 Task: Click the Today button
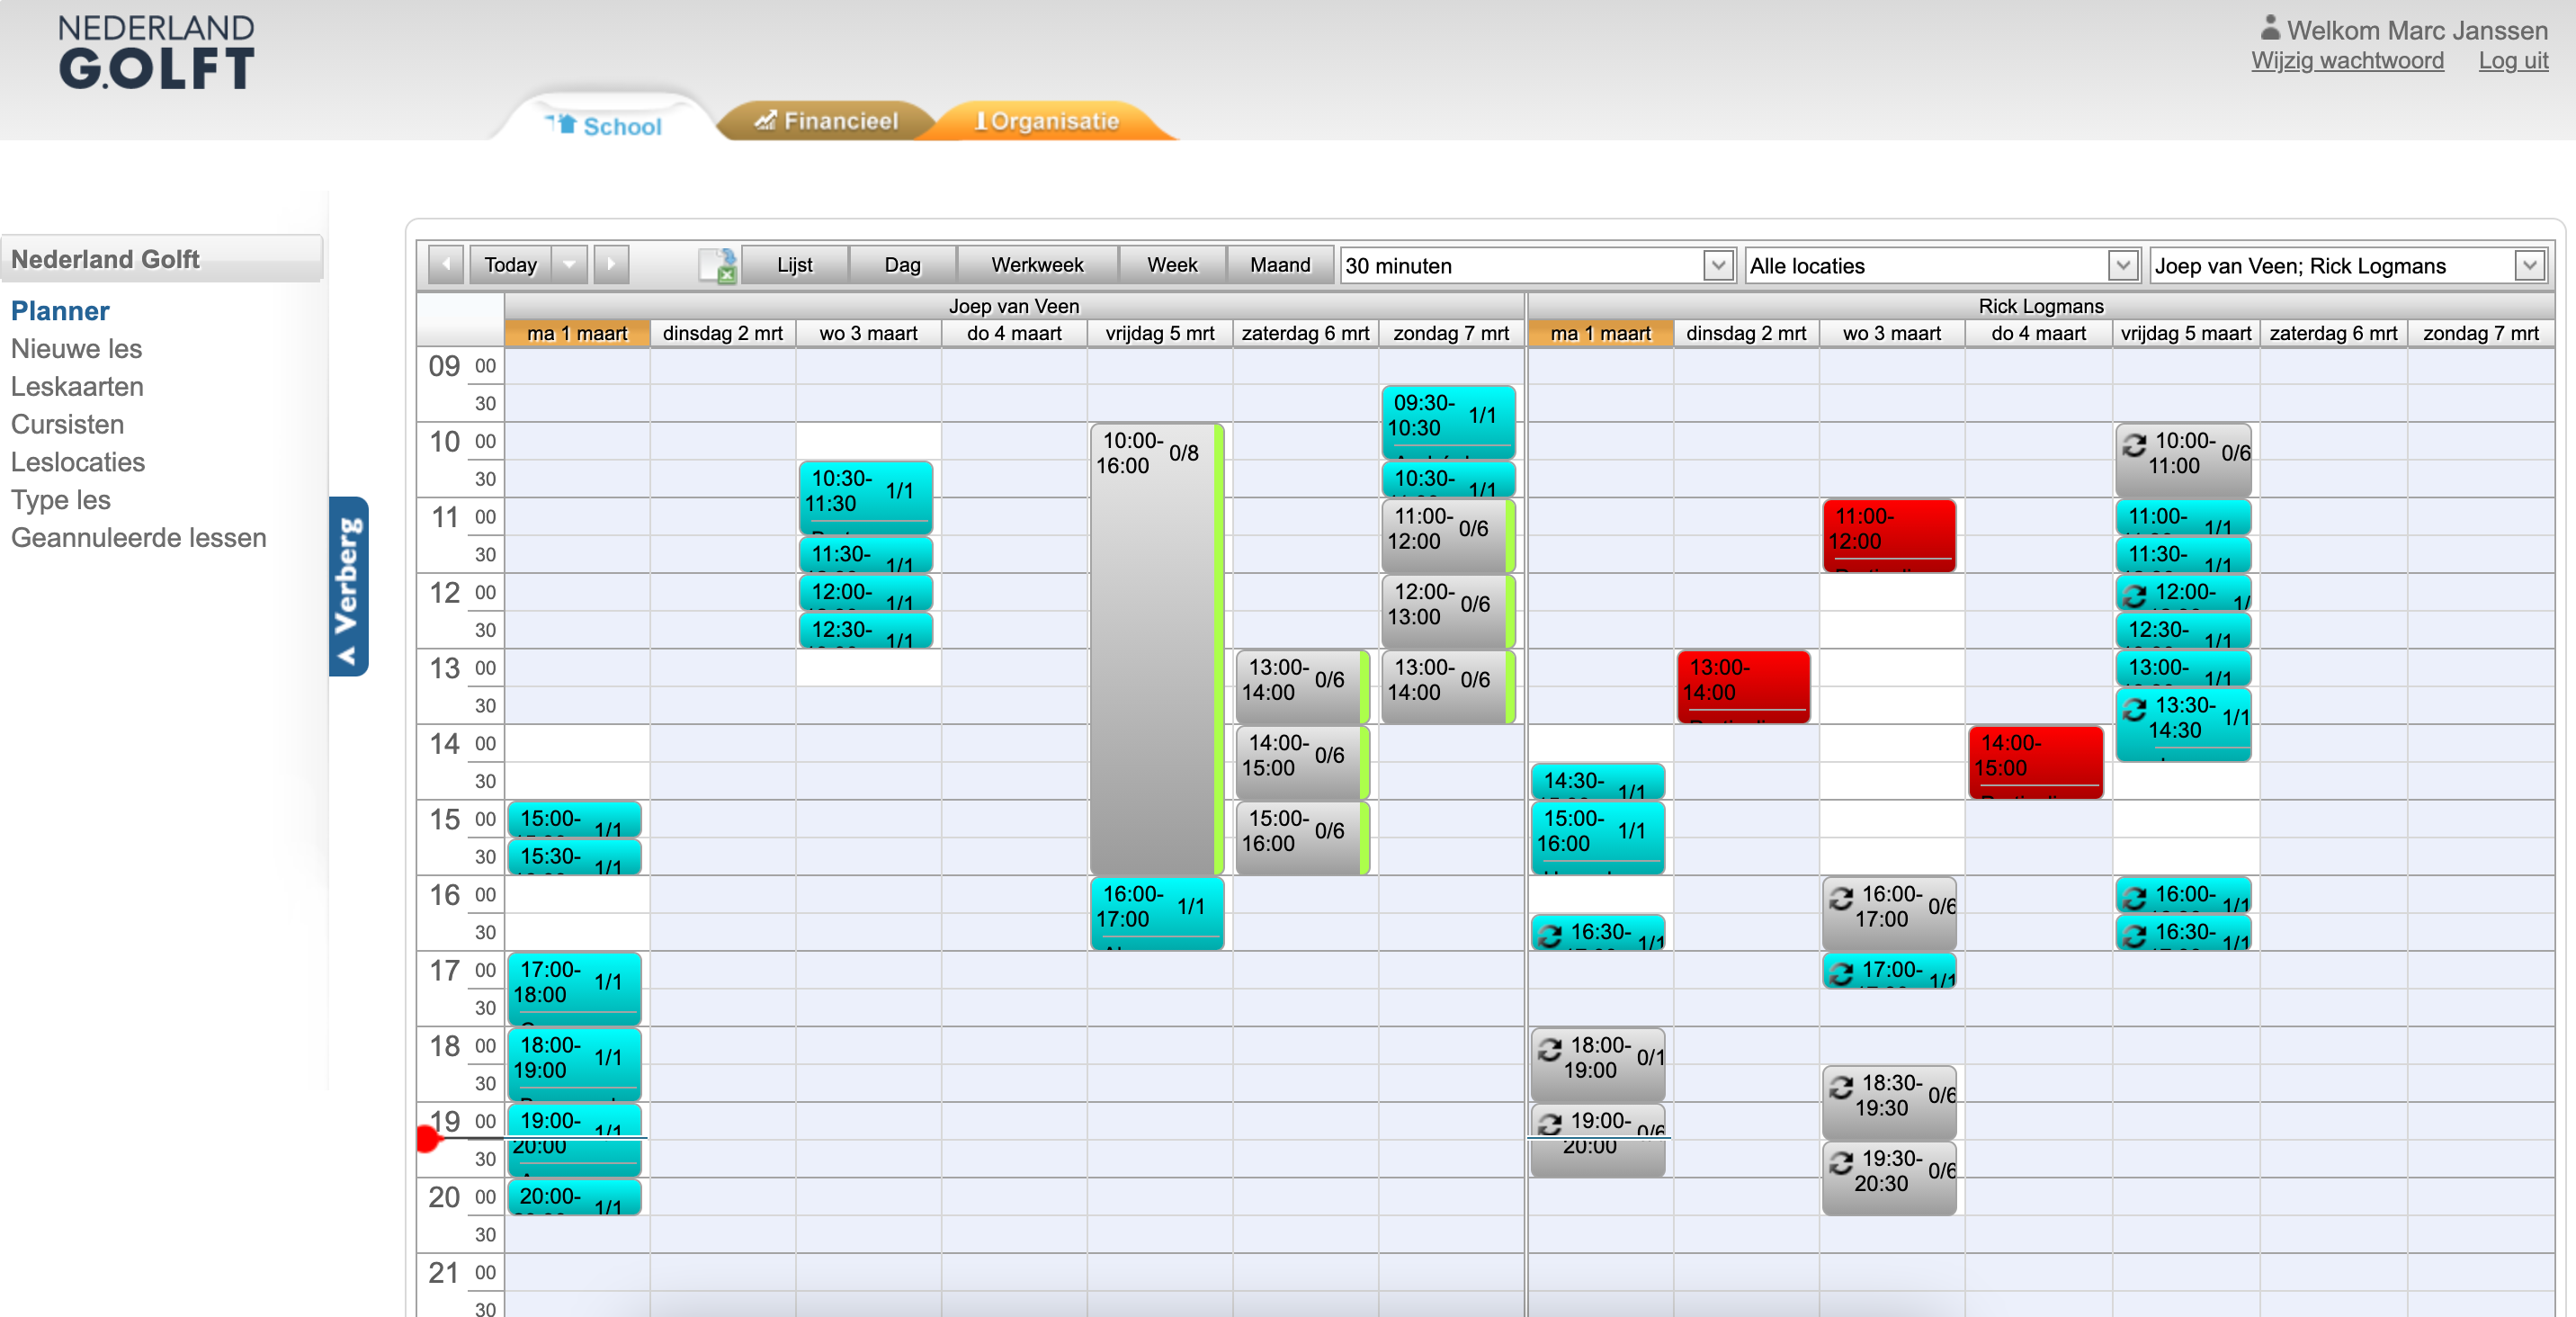click(x=511, y=265)
